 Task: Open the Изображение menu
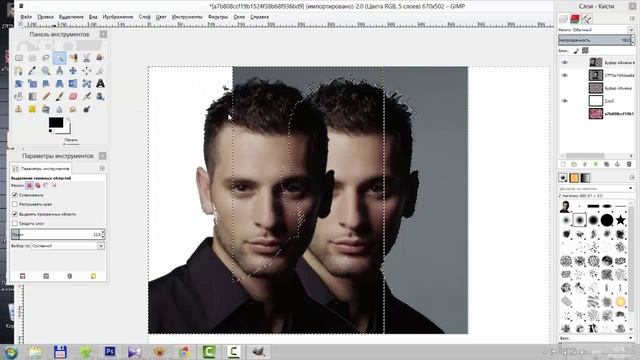[x=118, y=17]
